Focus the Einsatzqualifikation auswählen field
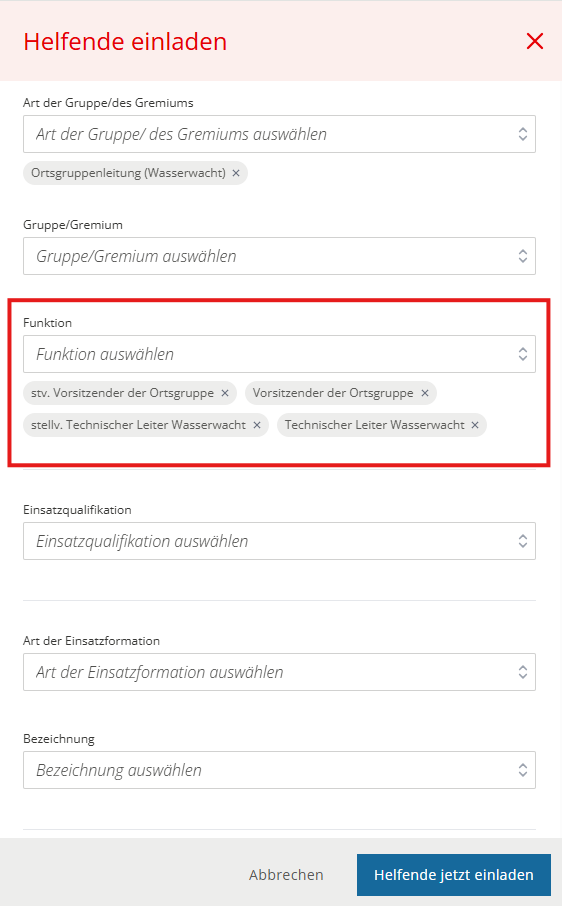Image resolution: width=562 pixels, height=906 pixels. point(280,541)
